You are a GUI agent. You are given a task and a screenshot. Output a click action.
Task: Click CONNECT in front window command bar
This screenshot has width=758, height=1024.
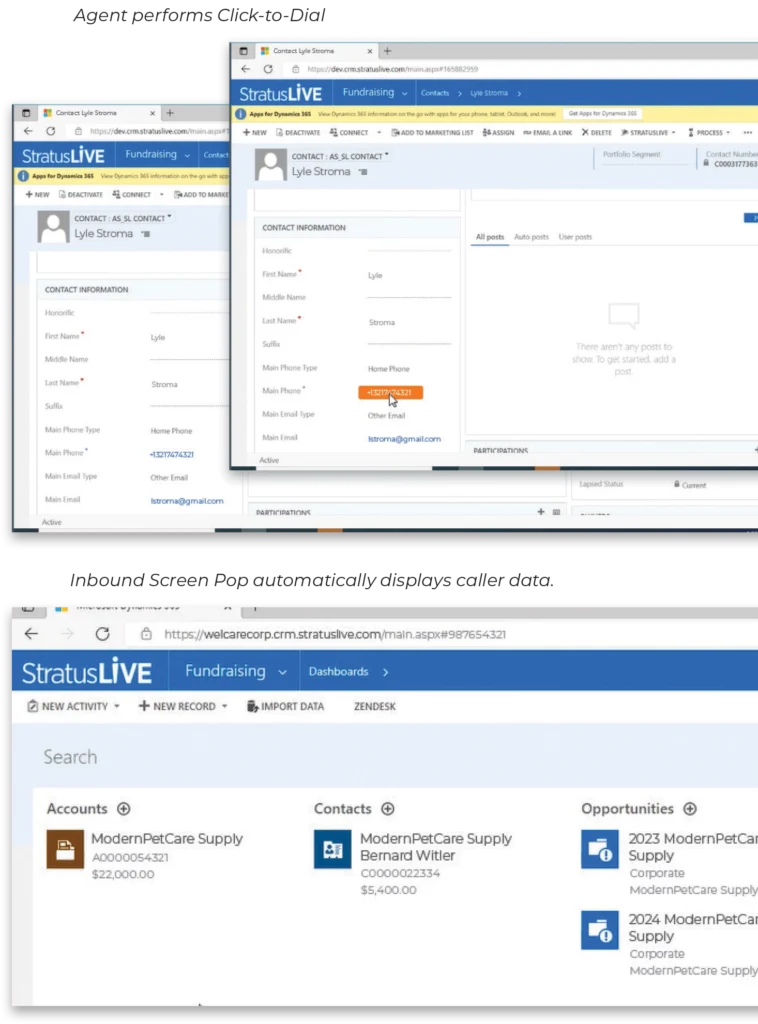[x=349, y=133]
